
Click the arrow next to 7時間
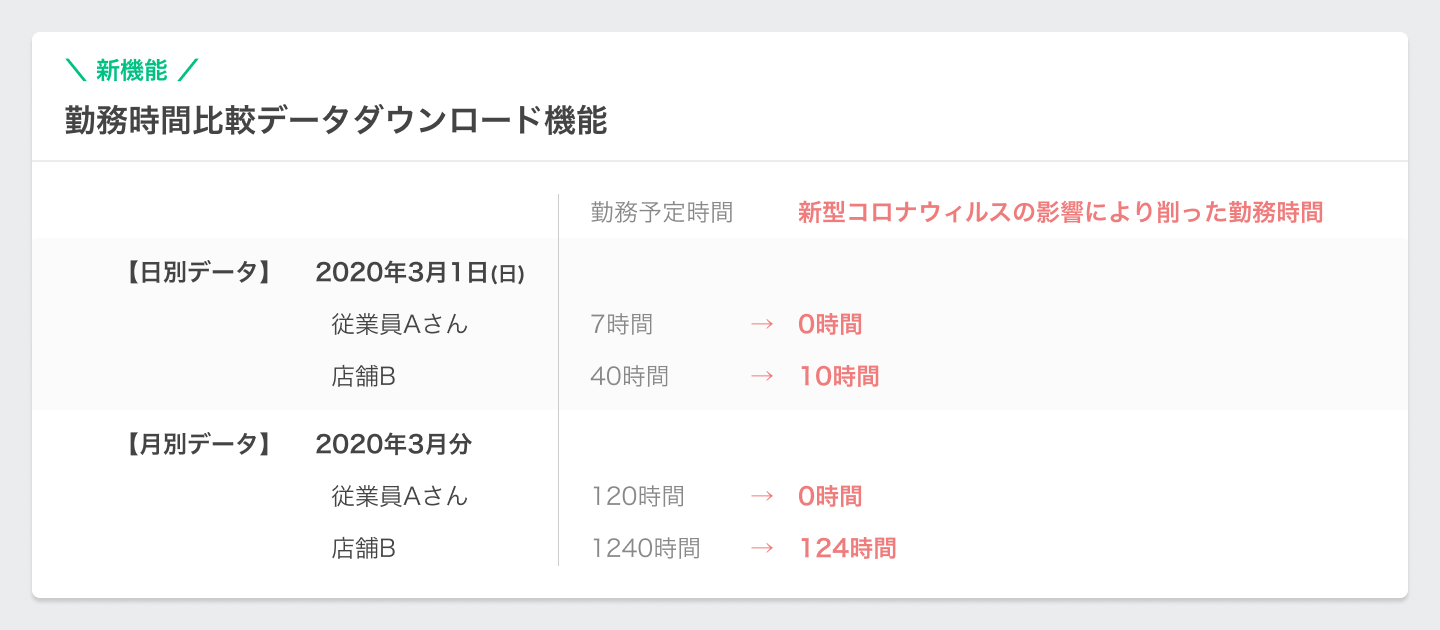[x=762, y=324]
